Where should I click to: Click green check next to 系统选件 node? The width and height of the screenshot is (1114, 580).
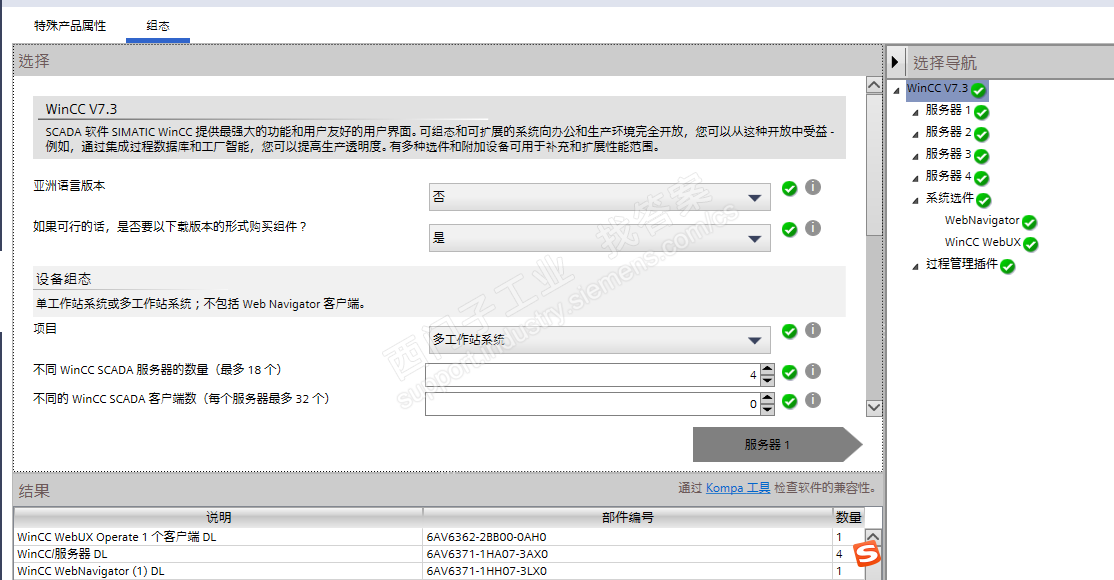(983, 200)
